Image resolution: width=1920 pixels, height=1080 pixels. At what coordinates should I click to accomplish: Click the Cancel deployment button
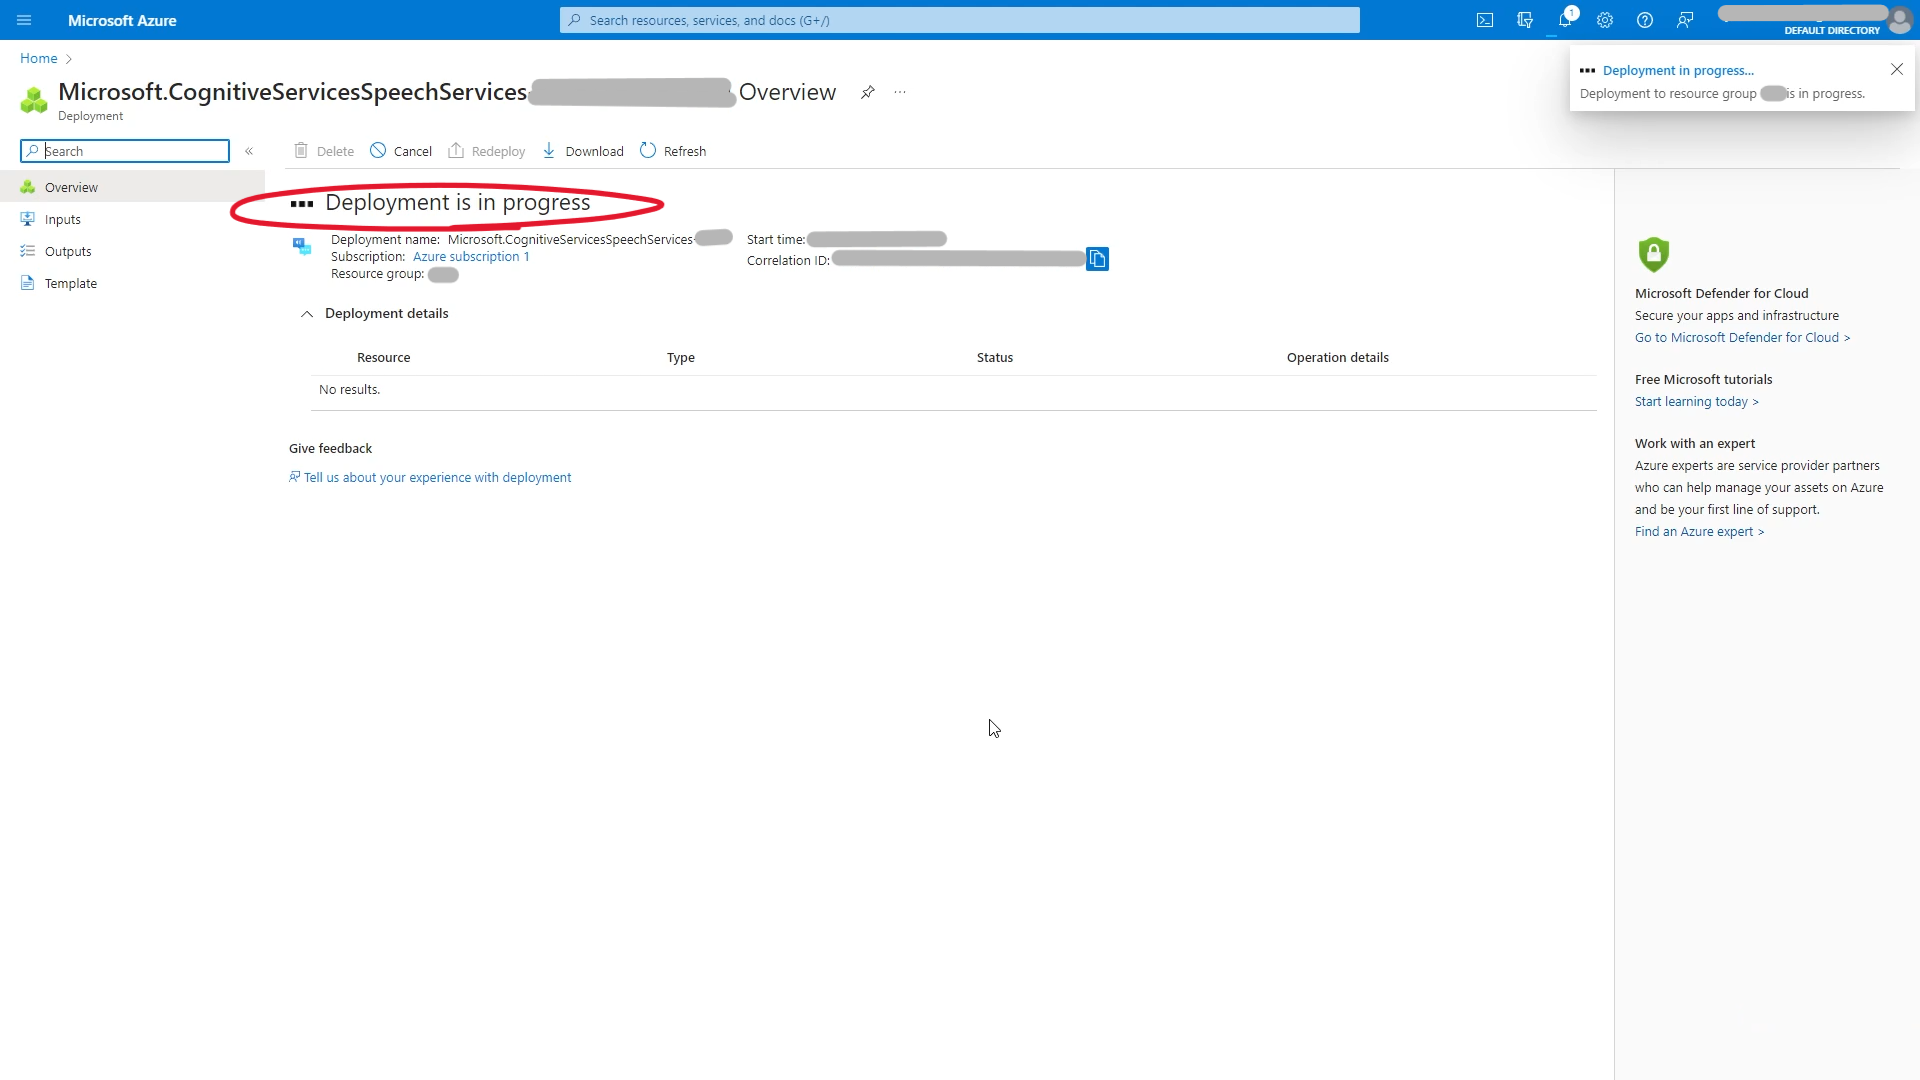pos(401,151)
